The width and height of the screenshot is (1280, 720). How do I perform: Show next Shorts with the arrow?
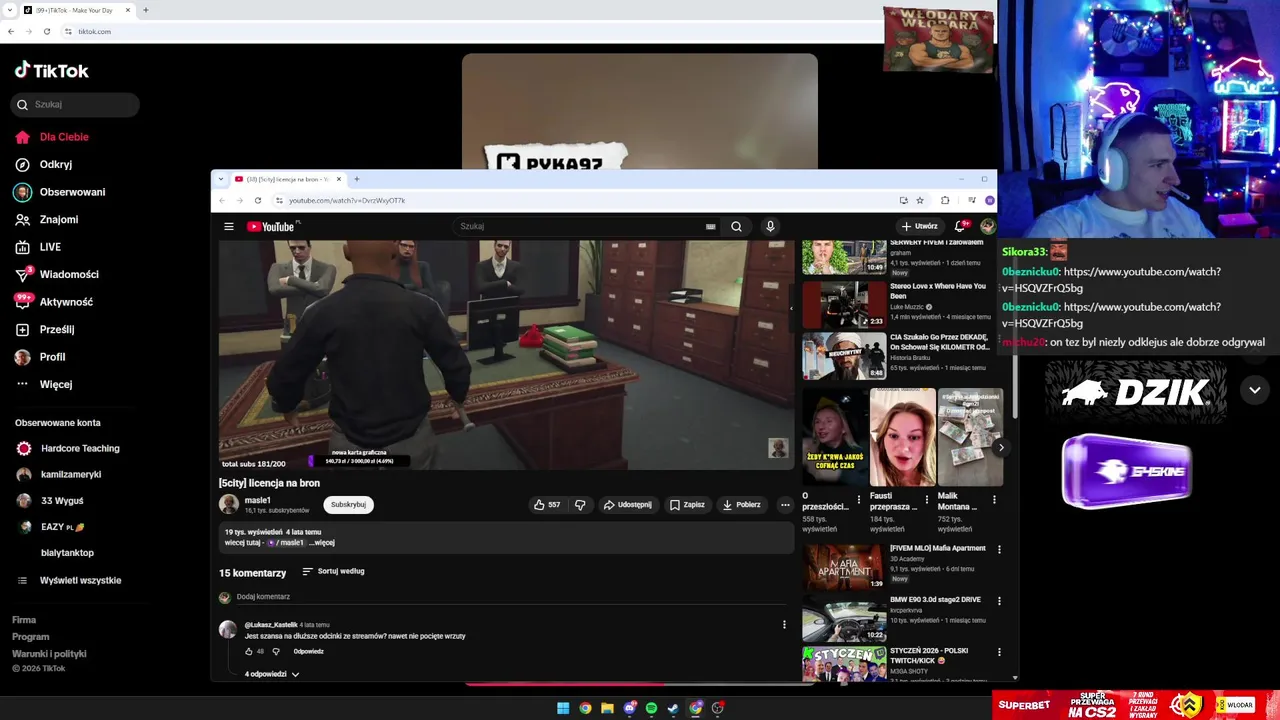[x=1001, y=447]
